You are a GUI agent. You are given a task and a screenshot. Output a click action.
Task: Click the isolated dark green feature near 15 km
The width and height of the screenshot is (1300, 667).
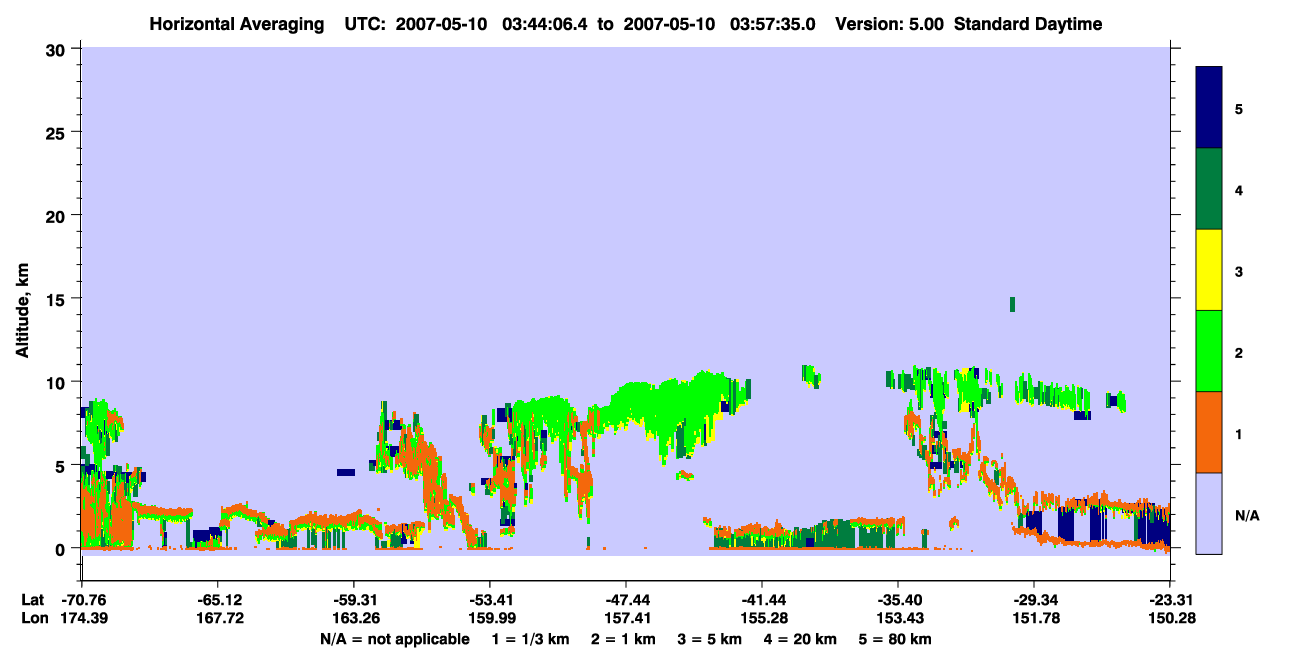[1012, 304]
